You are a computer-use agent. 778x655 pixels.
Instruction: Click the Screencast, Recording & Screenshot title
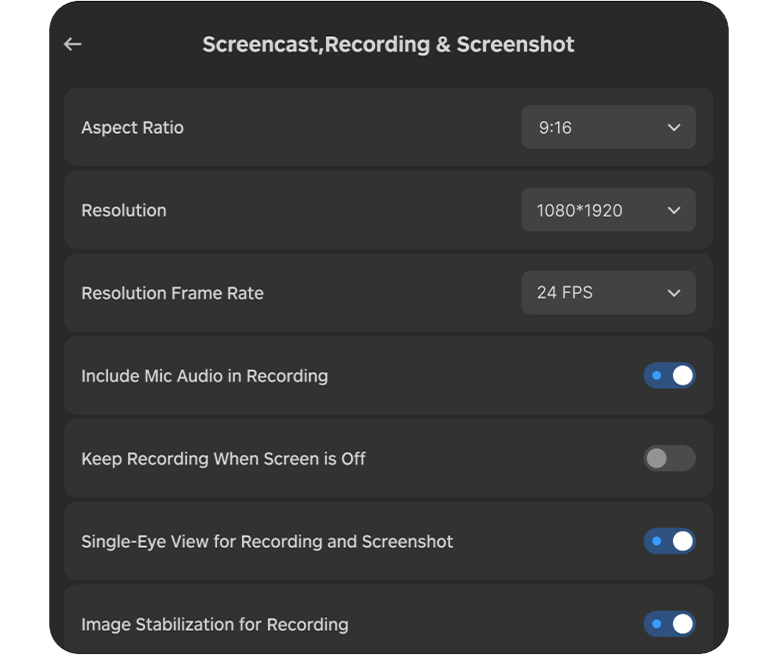388,45
